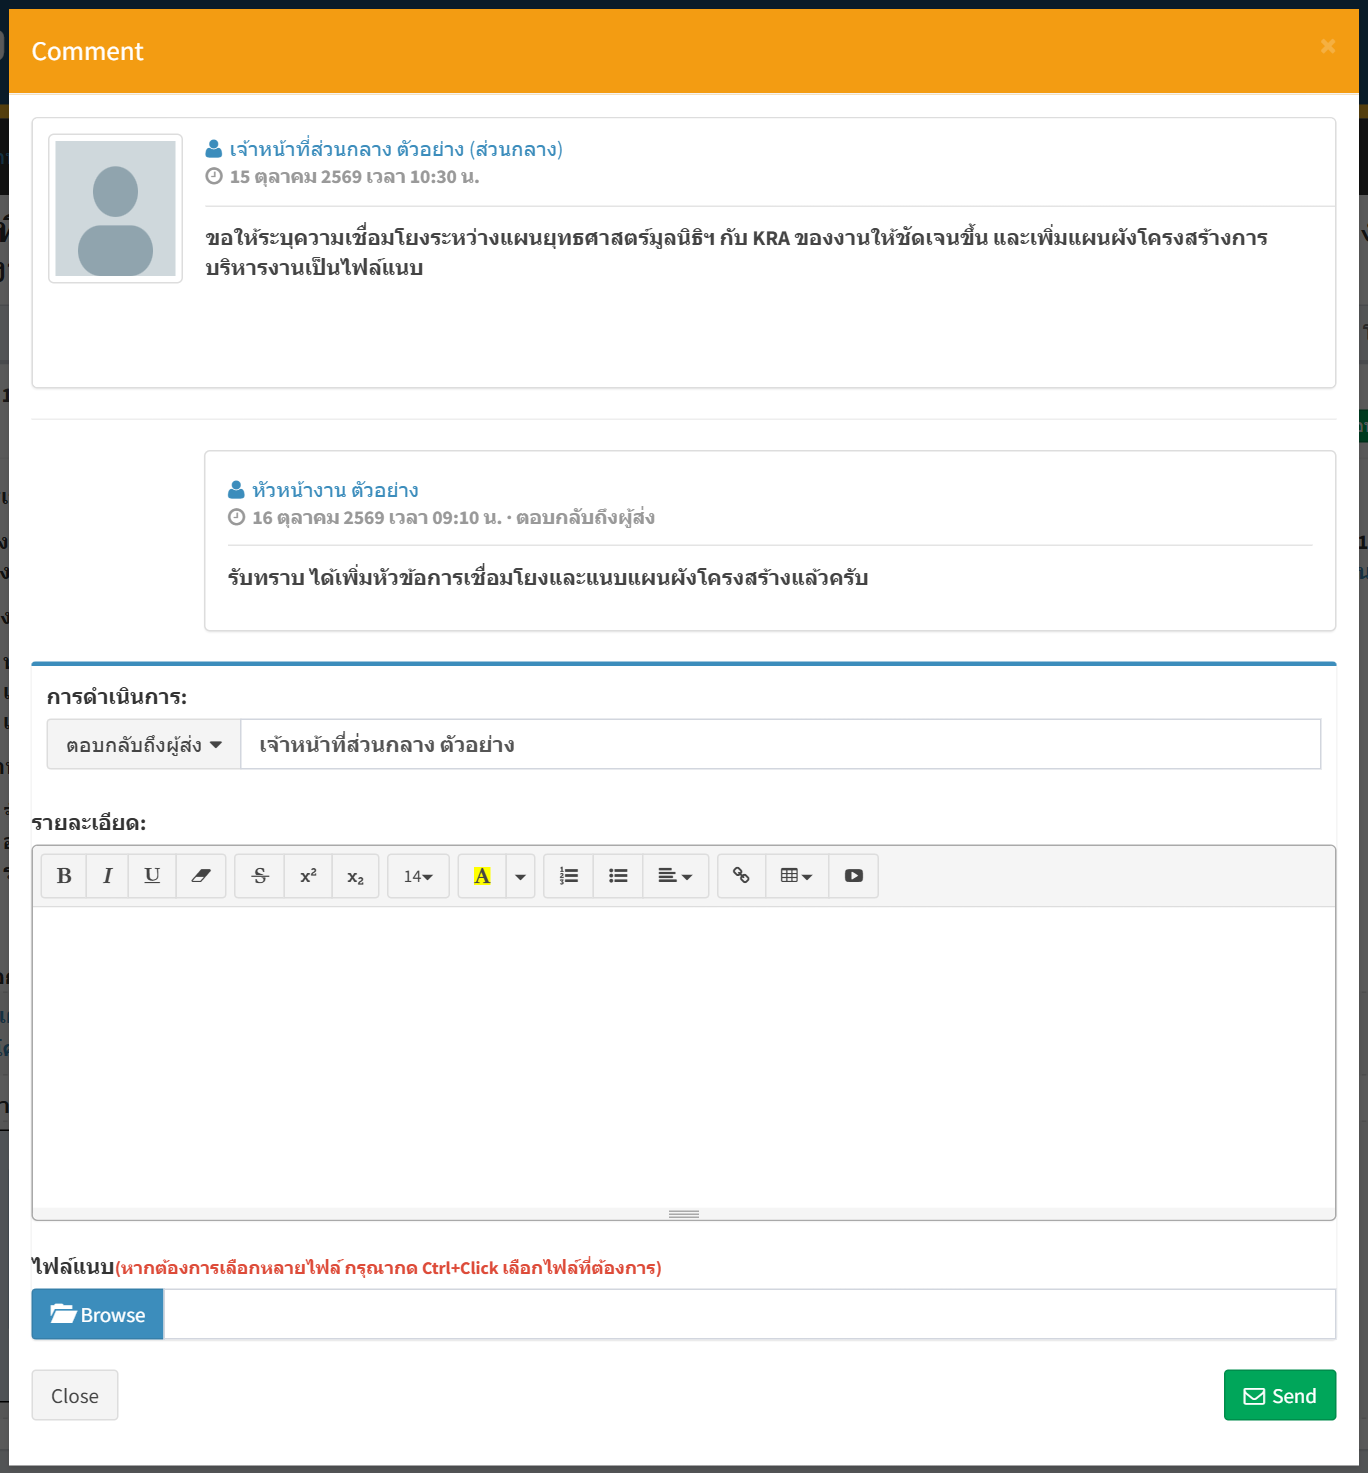Click the attached file name field
This screenshot has height=1473, width=1368.
(x=750, y=1314)
